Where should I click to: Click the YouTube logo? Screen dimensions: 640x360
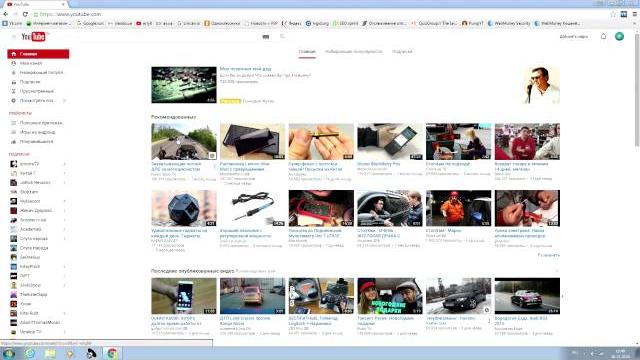coord(33,37)
